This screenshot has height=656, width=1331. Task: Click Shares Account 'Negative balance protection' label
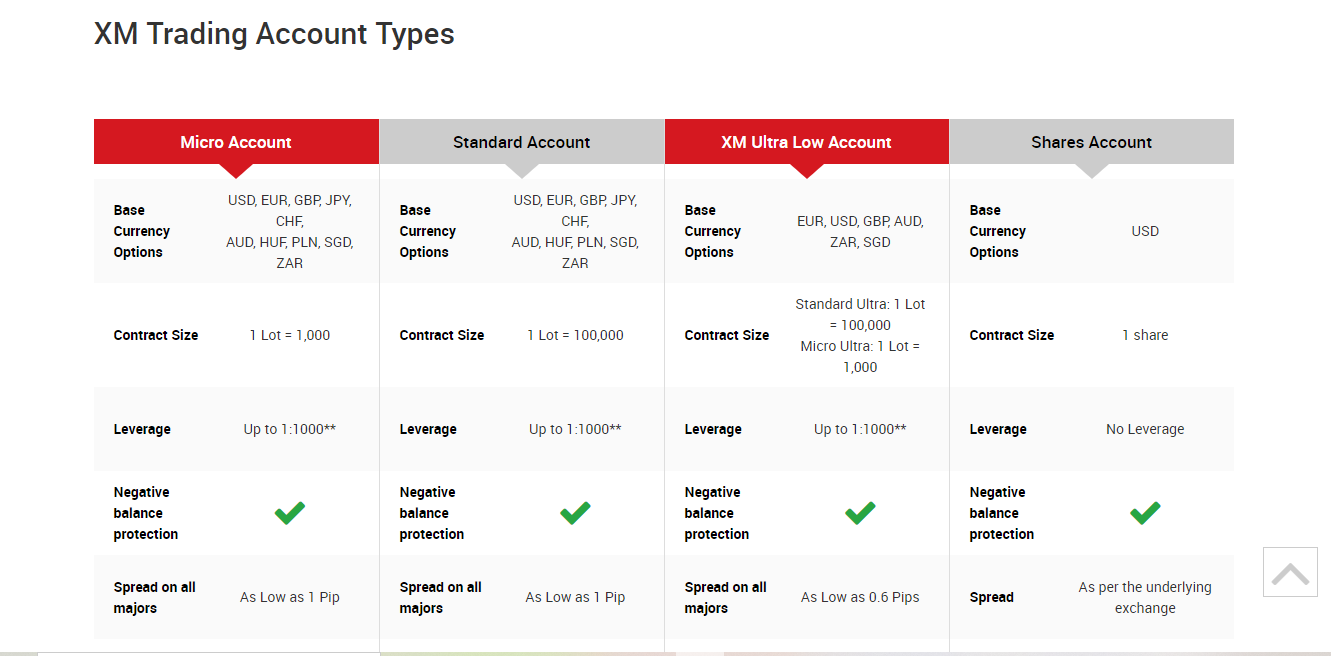click(1002, 513)
